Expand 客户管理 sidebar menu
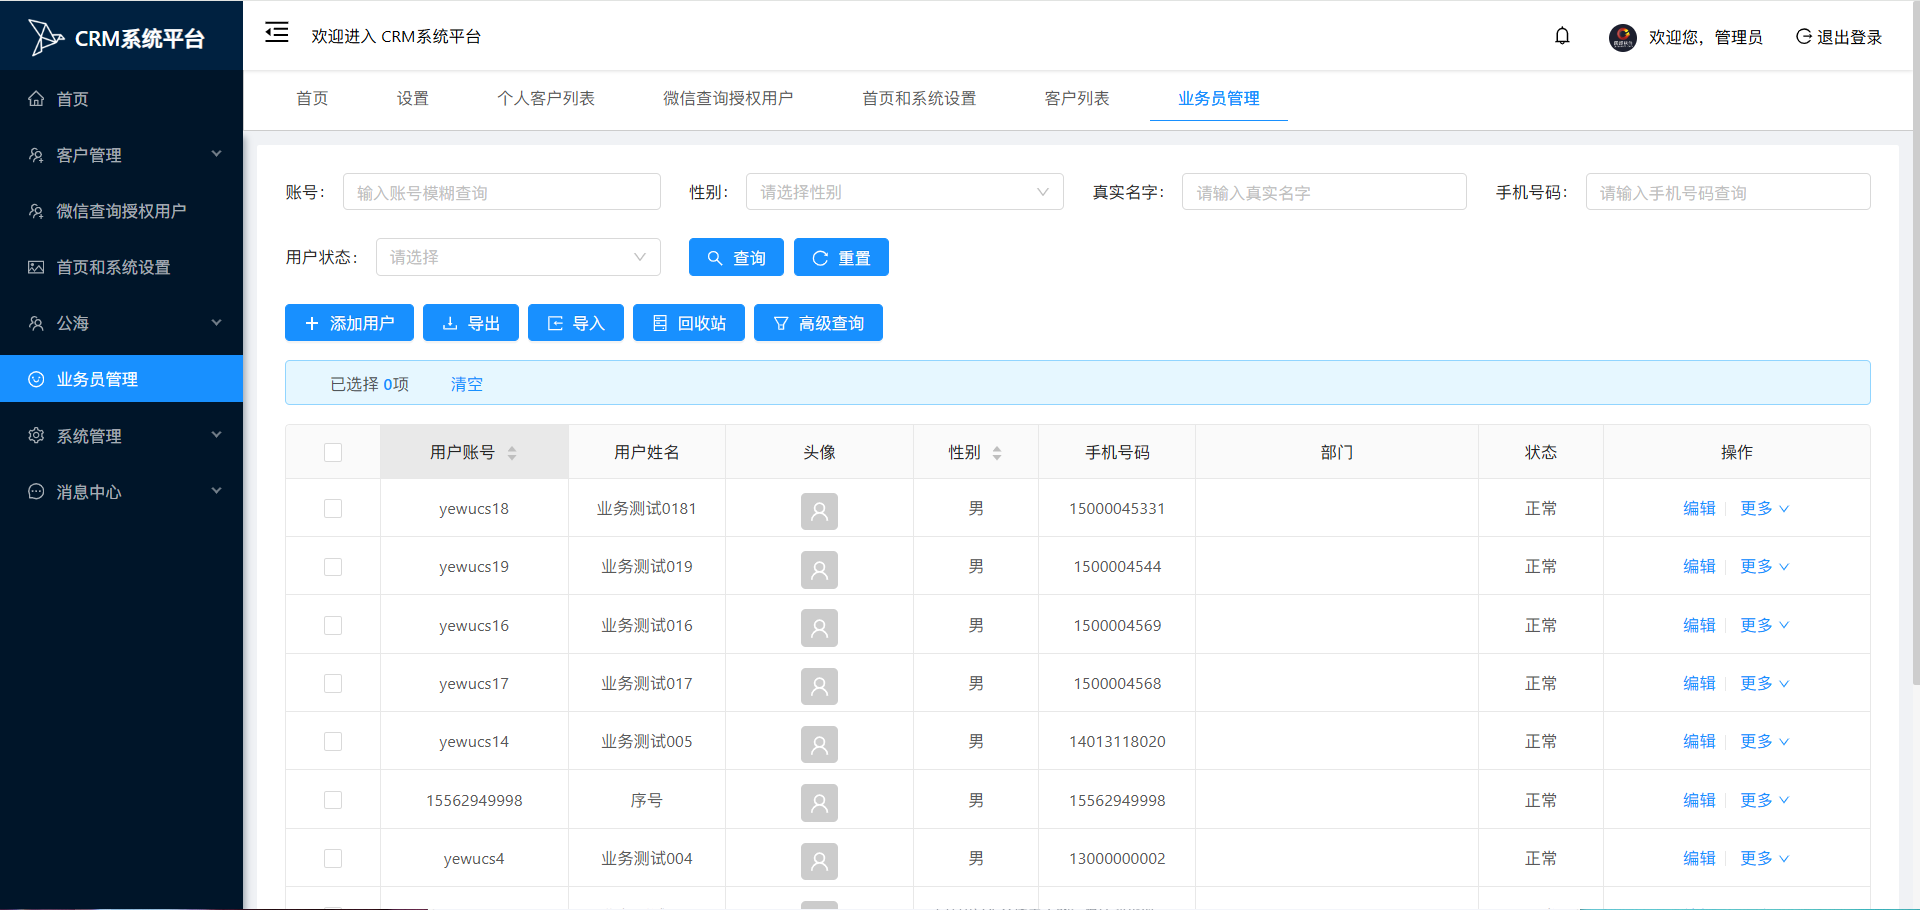The height and width of the screenshot is (910, 1920). point(216,154)
